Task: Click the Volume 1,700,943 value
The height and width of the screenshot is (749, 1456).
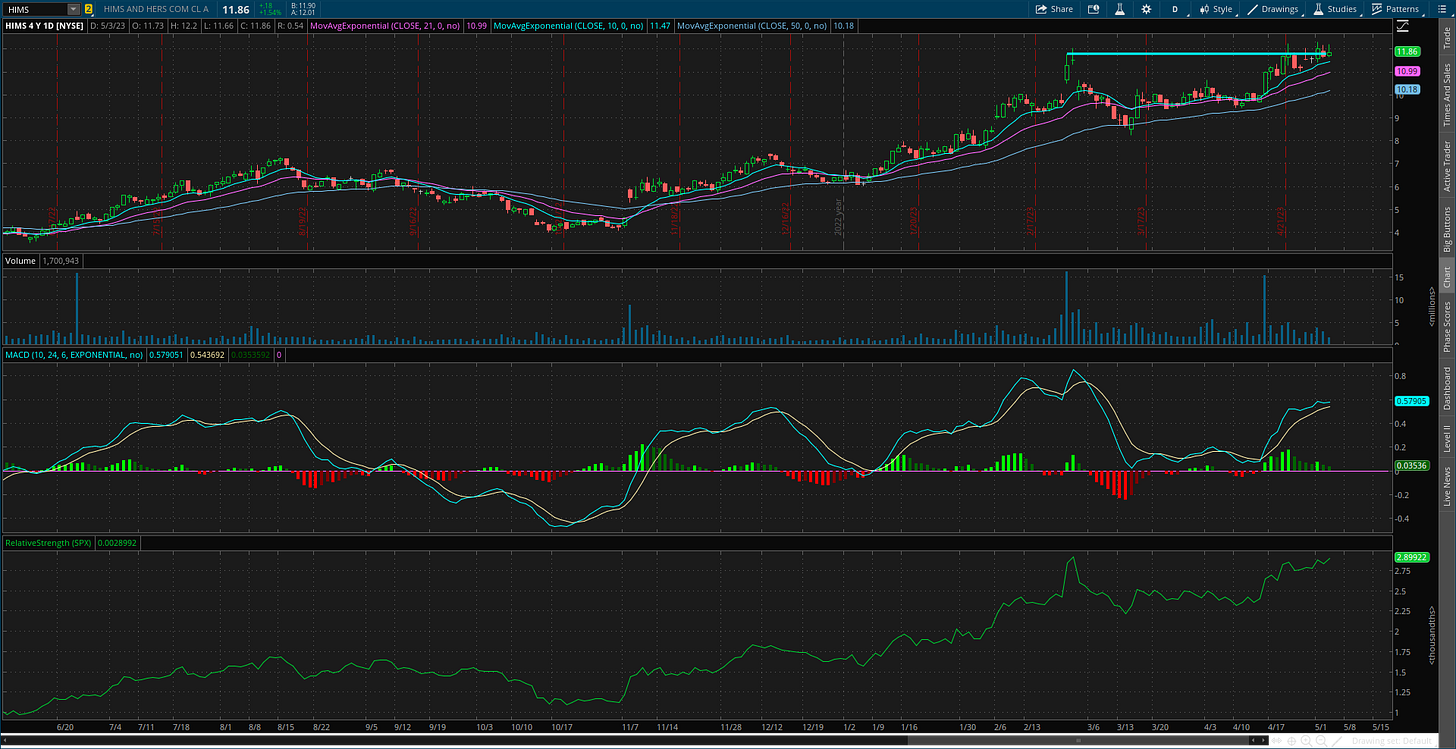Action: (x=61, y=261)
